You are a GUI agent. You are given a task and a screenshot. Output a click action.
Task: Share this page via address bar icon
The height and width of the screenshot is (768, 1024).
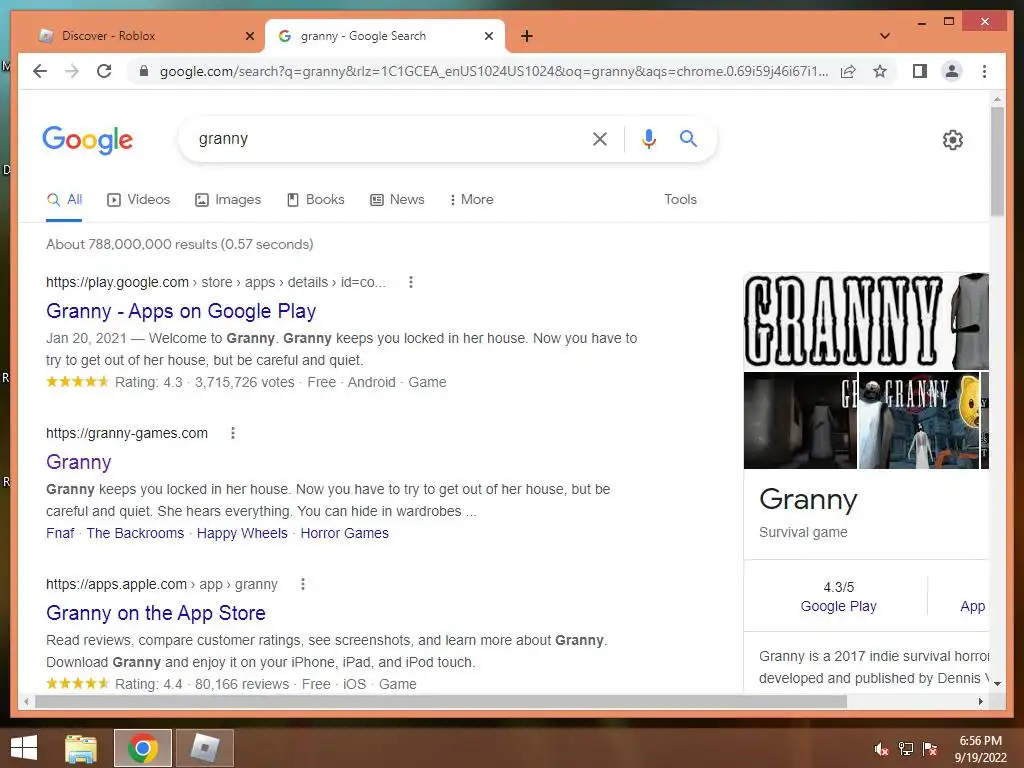coord(848,71)
